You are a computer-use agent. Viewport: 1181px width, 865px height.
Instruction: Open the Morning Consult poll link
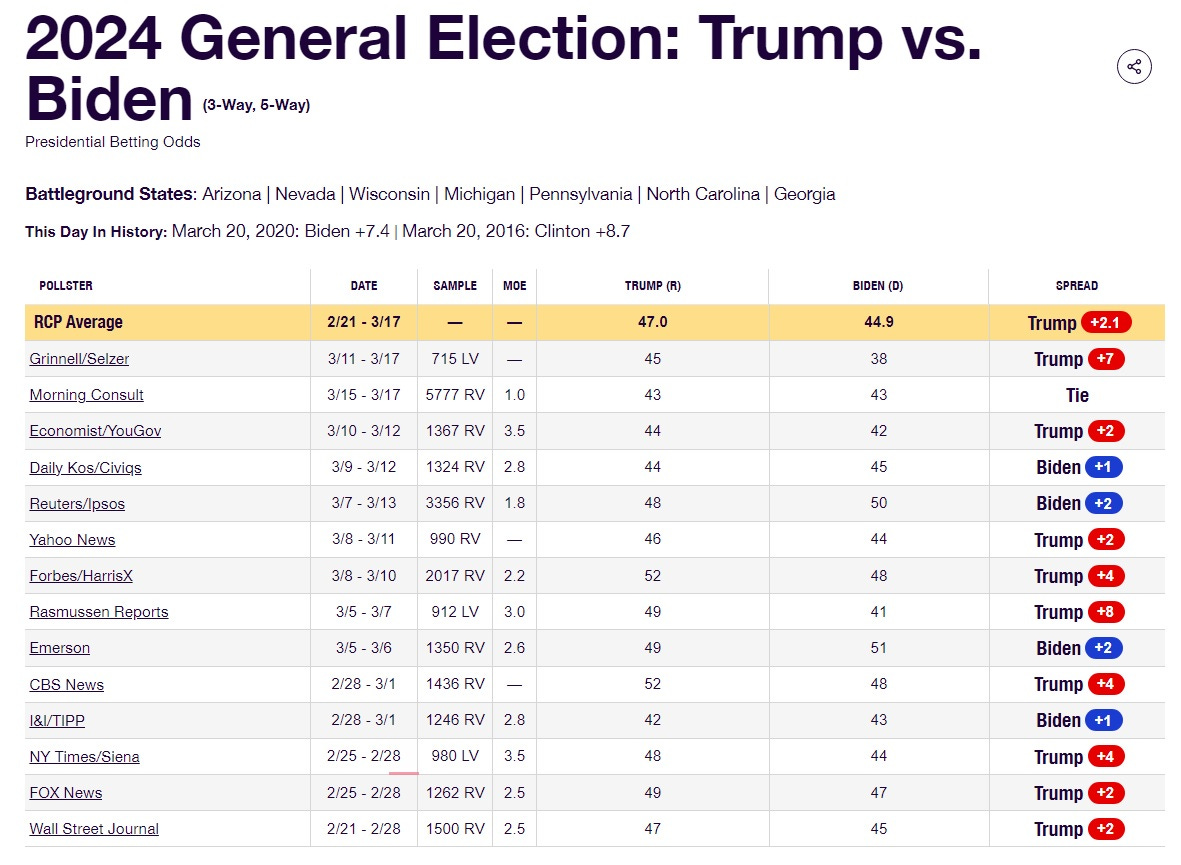[x=87, y=395]
